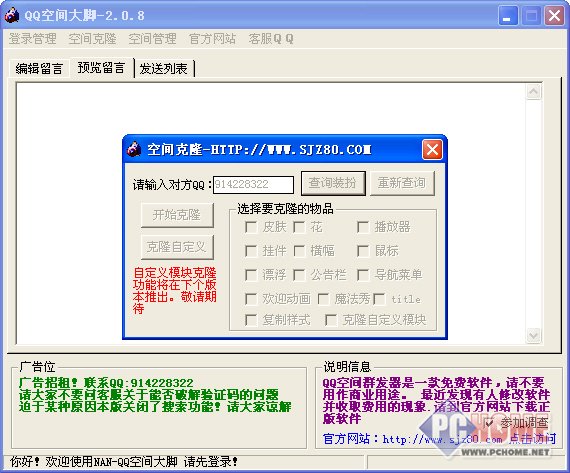Toggle the 魔法秀 checkbox
This screenshot has width=570, height=473.
323,299
